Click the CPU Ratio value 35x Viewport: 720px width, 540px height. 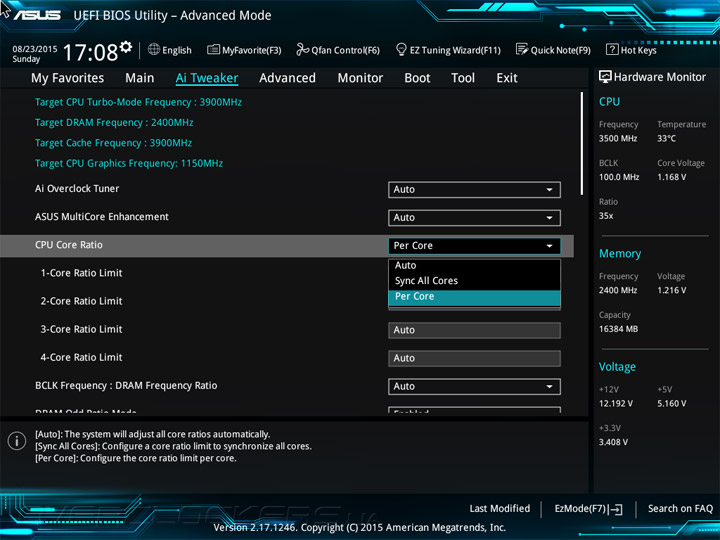click(606, 215)
